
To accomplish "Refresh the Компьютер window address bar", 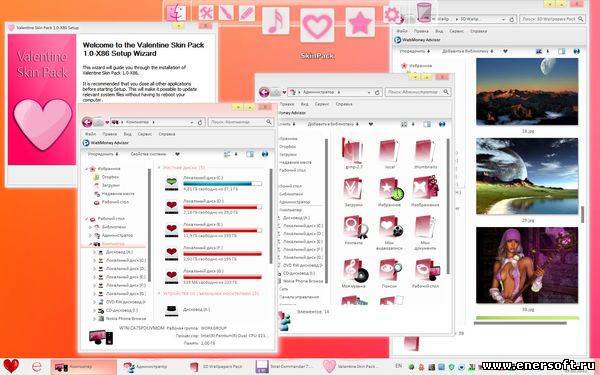I will (x=200, y=122).
